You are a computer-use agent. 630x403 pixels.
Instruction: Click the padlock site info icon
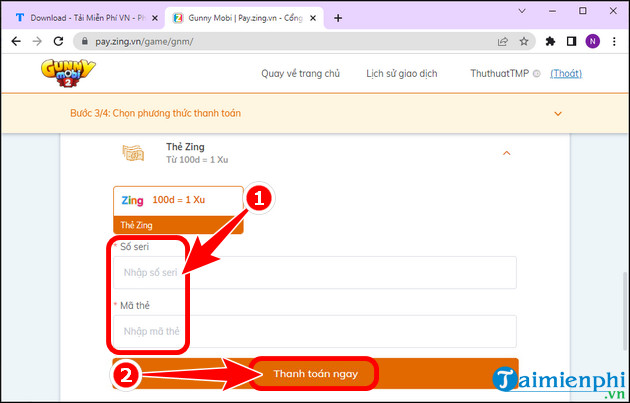point(84,41)
